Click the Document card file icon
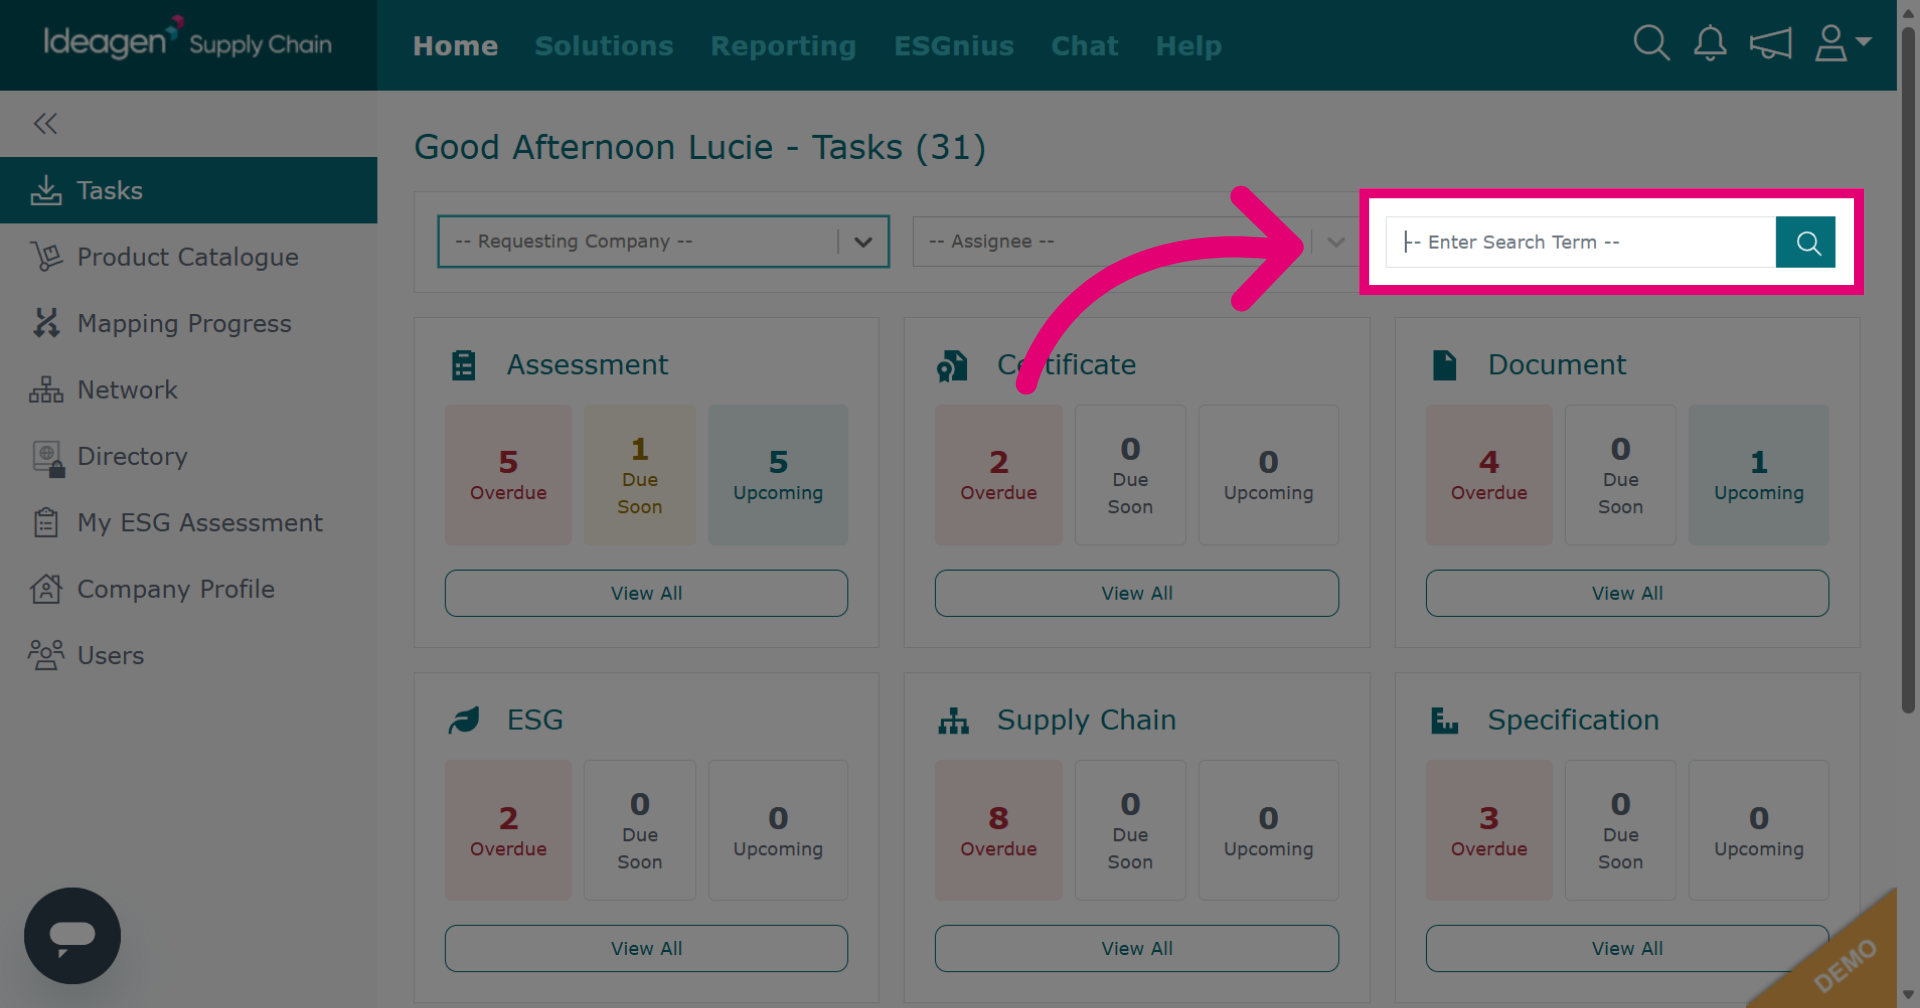Screen dimensions: 1920x1008 1444,365
